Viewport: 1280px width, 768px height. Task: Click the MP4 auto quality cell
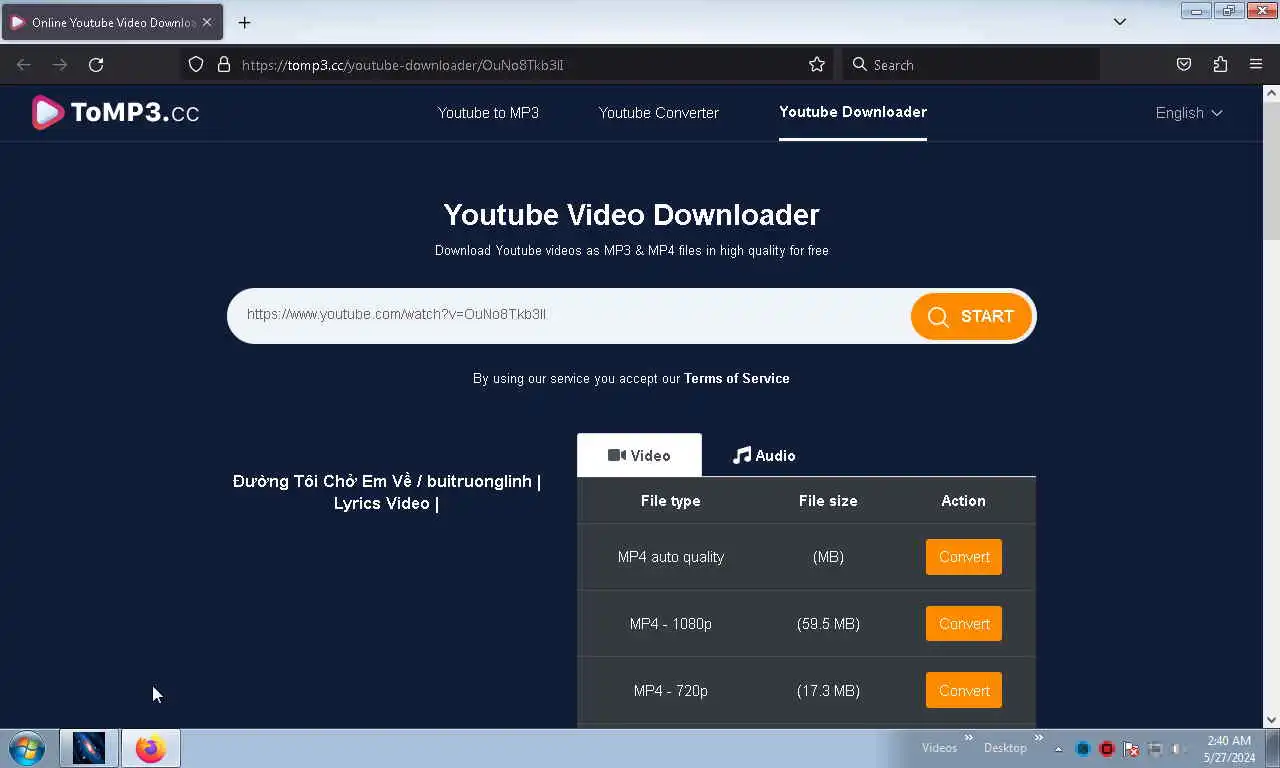pyautogui.click(x=671, y=557)
